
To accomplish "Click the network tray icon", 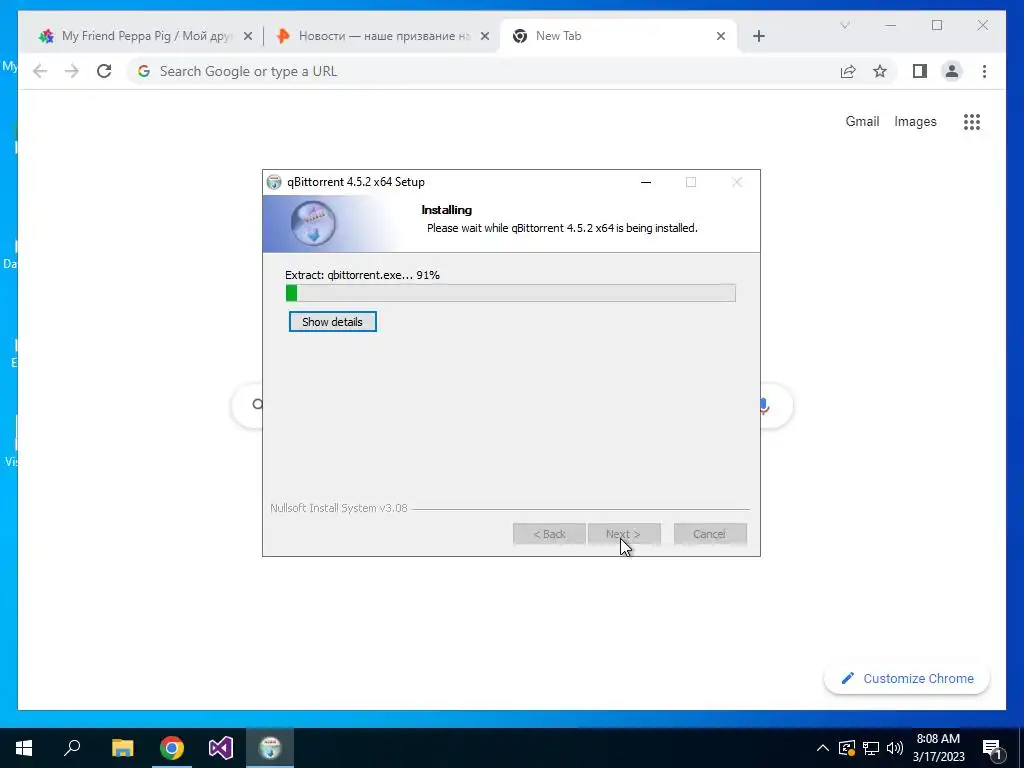I will [871, 748].
